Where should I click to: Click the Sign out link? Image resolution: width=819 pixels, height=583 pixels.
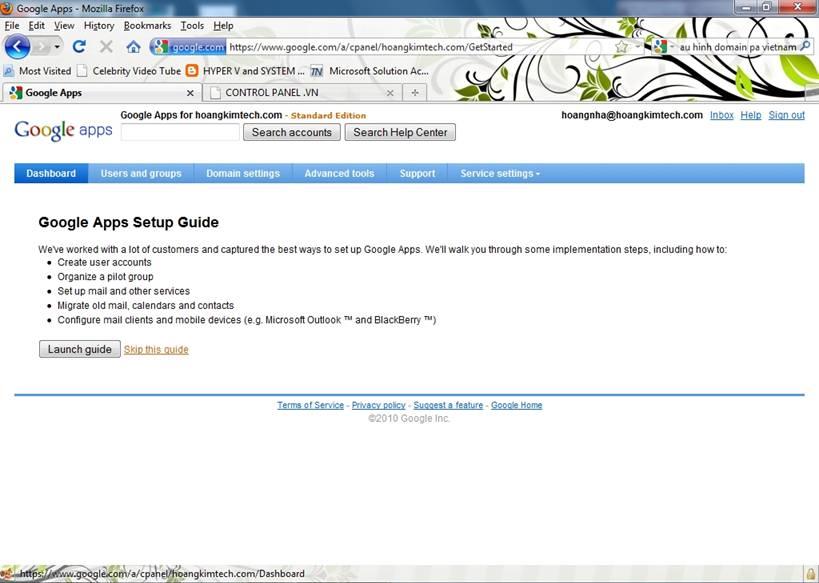[787, 115]
